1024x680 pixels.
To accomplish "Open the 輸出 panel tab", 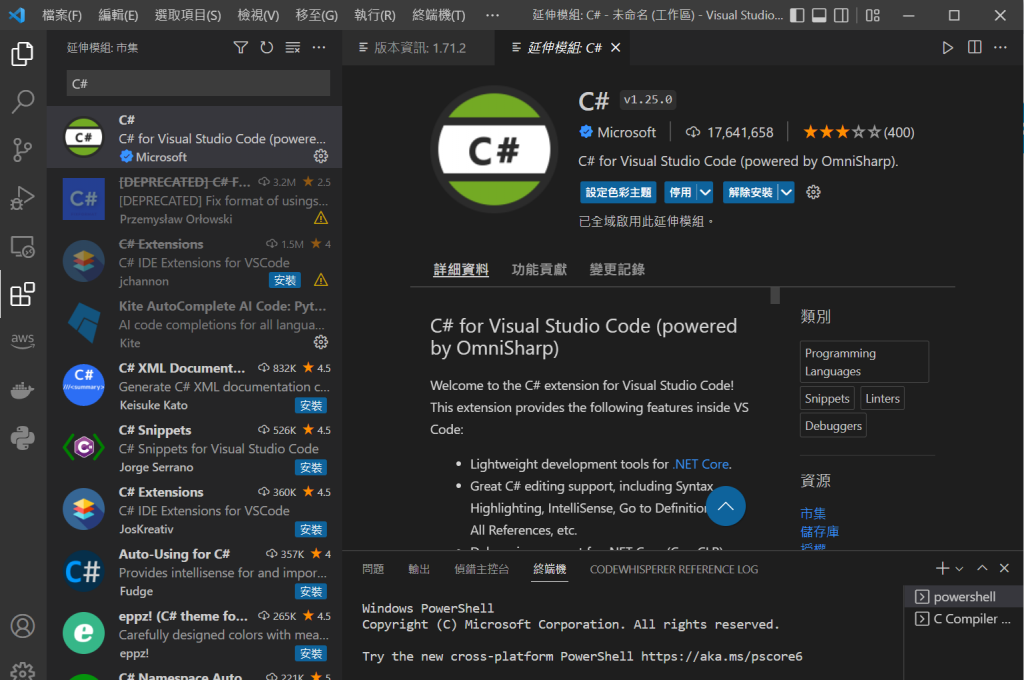I will point(419,569).
